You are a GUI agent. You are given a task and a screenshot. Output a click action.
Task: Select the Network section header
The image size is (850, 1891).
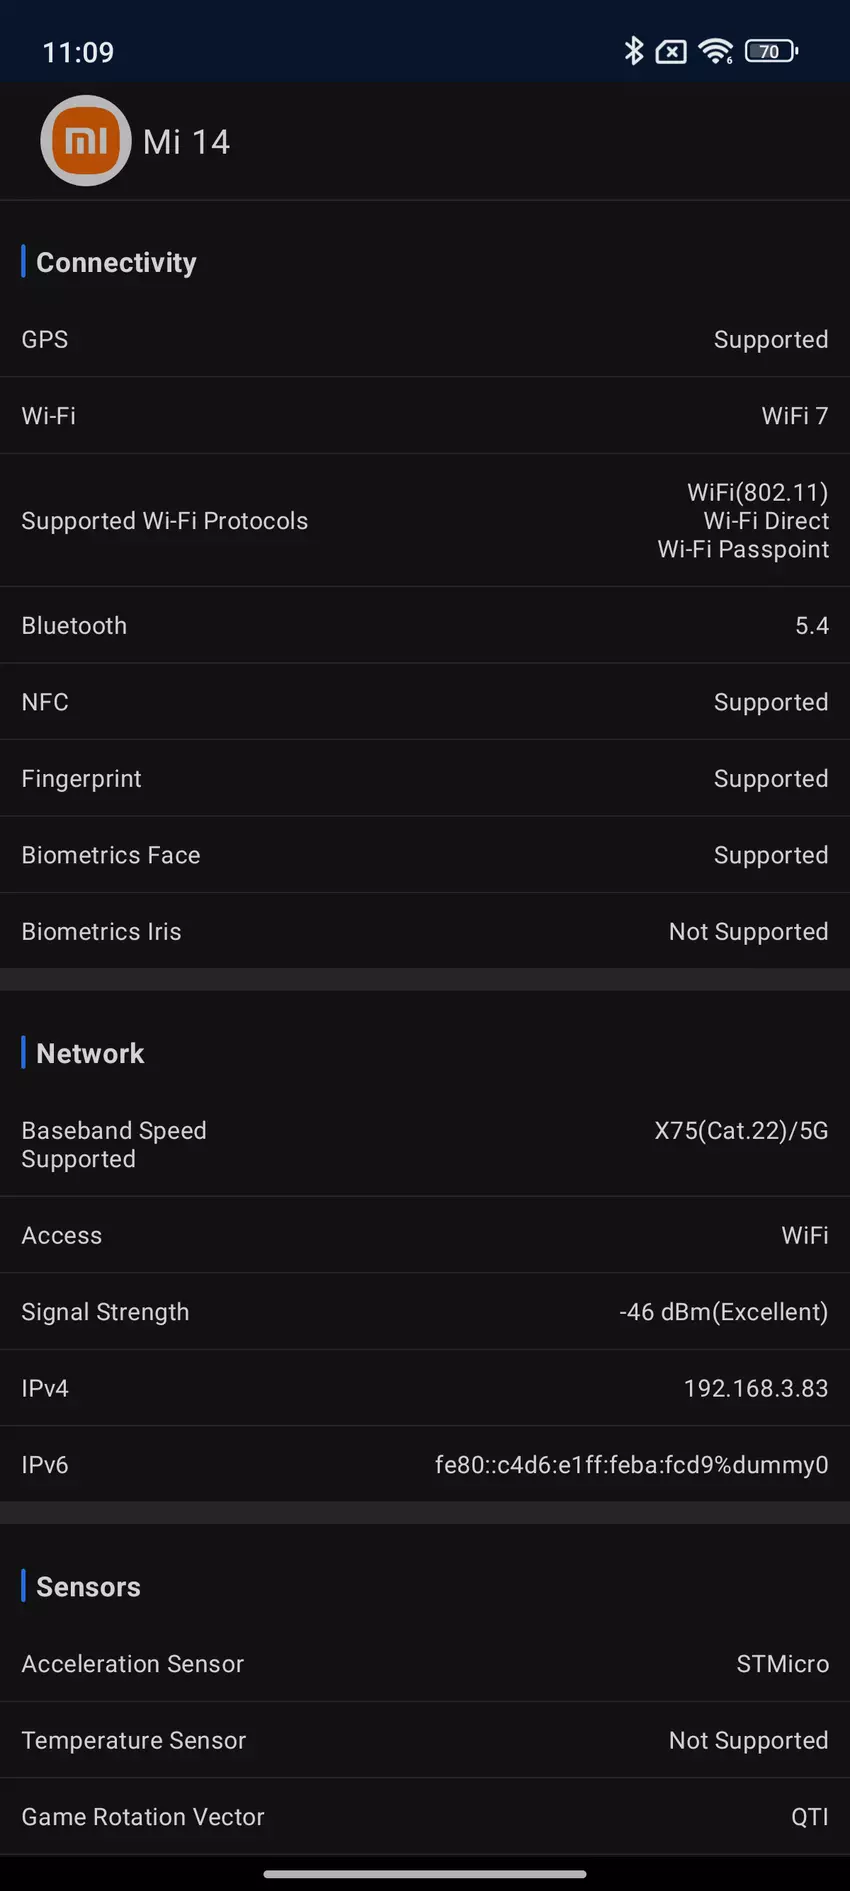[x=90, y=1053]
